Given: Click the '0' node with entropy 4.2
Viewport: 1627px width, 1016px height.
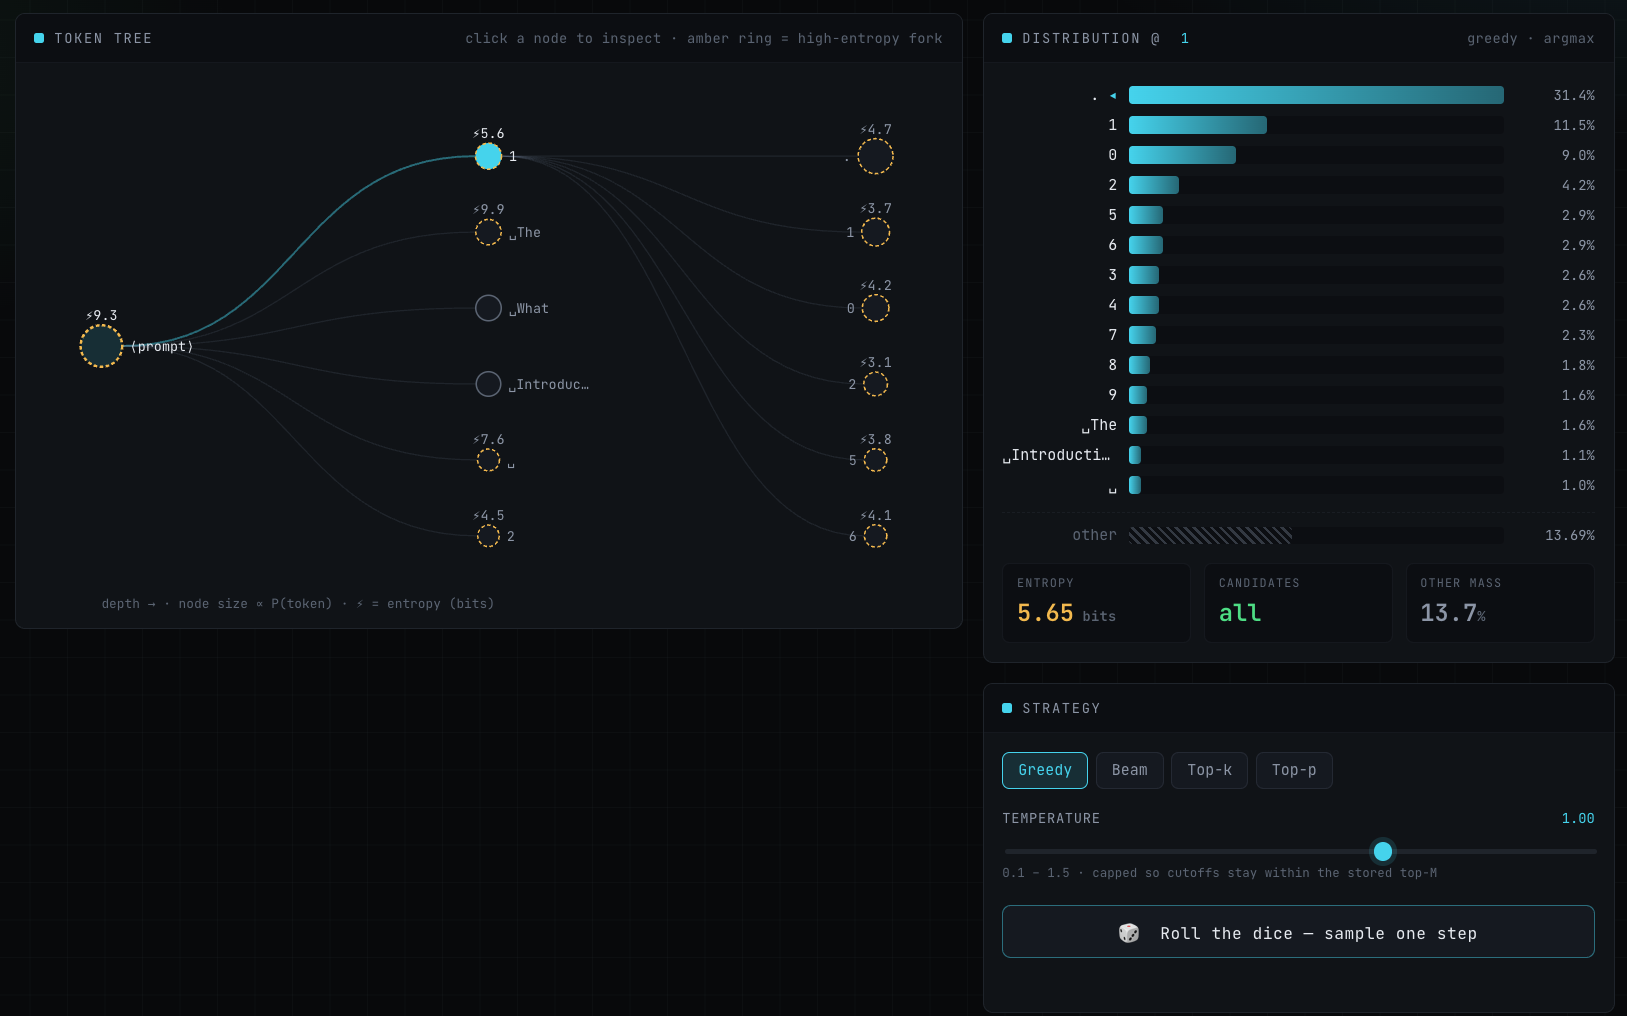Looking at the screenshot, I should pos(875,308).
